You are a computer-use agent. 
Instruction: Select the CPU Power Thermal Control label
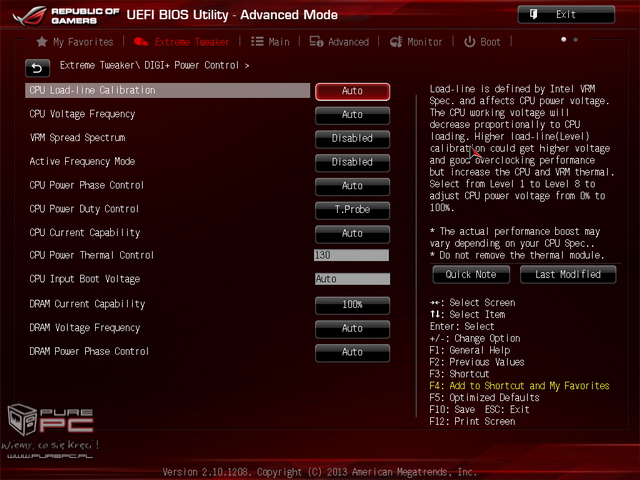click(91, 256)
